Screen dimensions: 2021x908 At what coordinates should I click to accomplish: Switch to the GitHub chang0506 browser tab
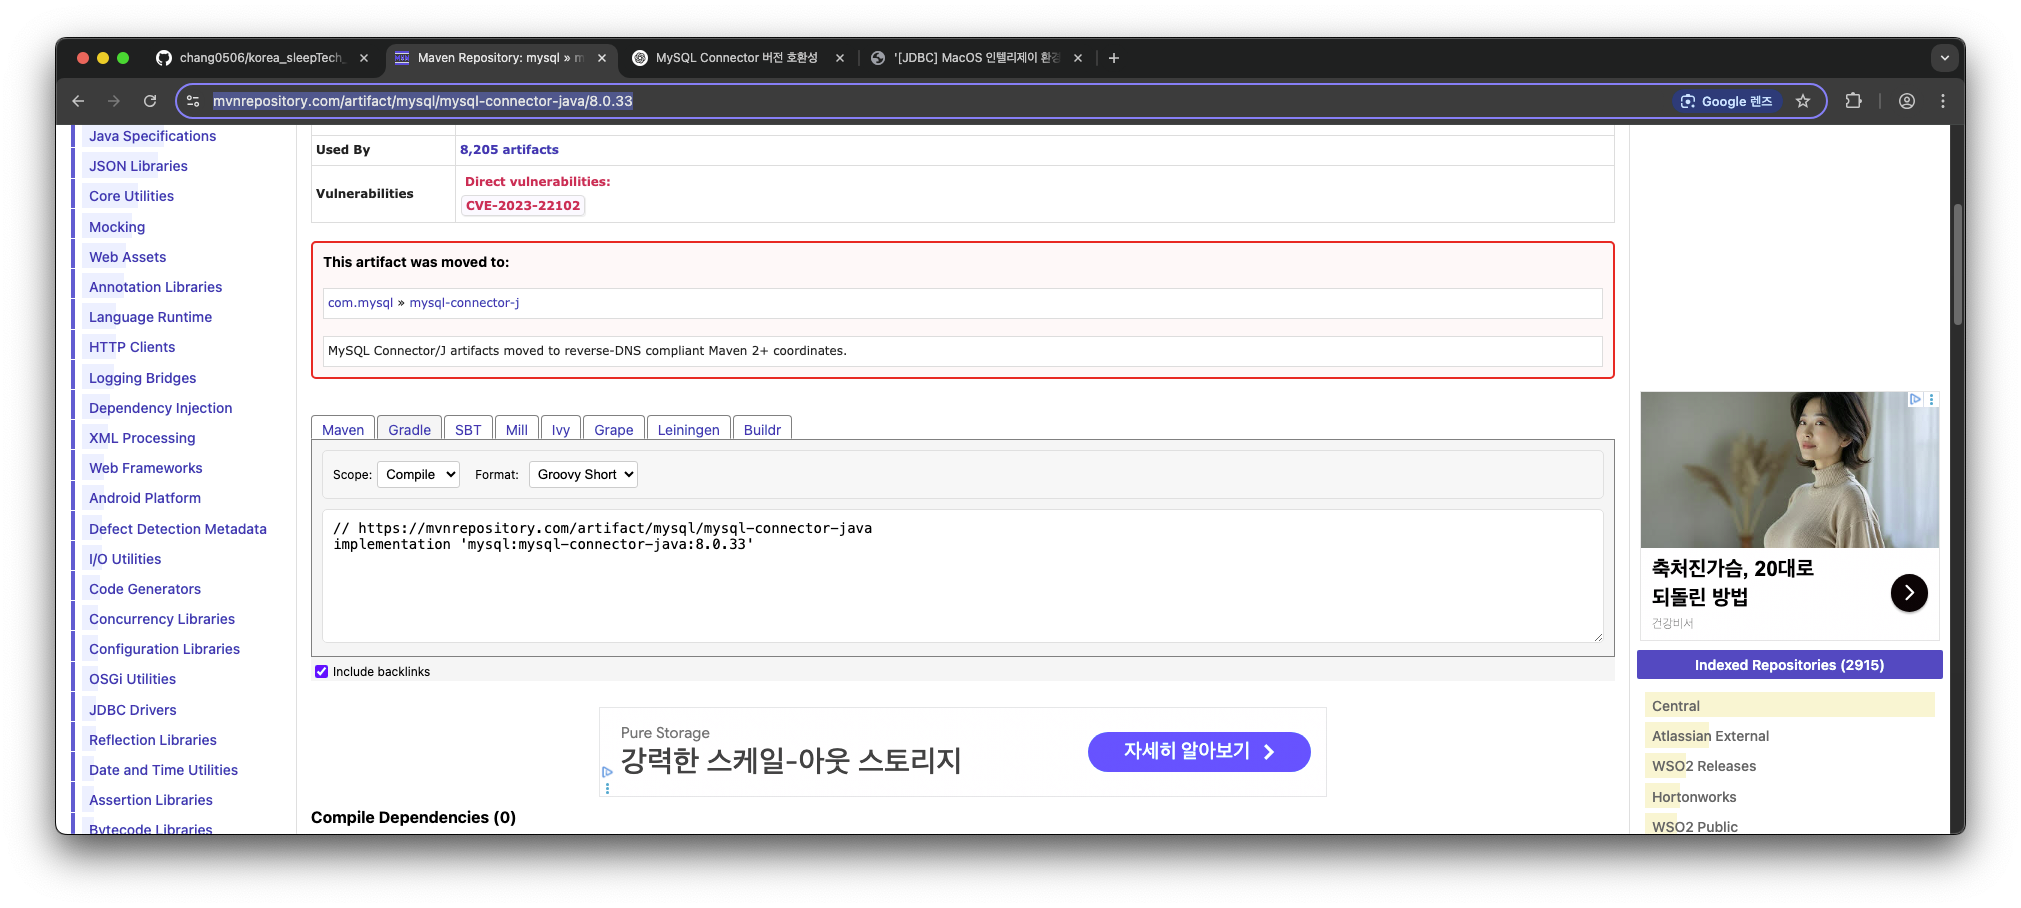coord(260,58)
